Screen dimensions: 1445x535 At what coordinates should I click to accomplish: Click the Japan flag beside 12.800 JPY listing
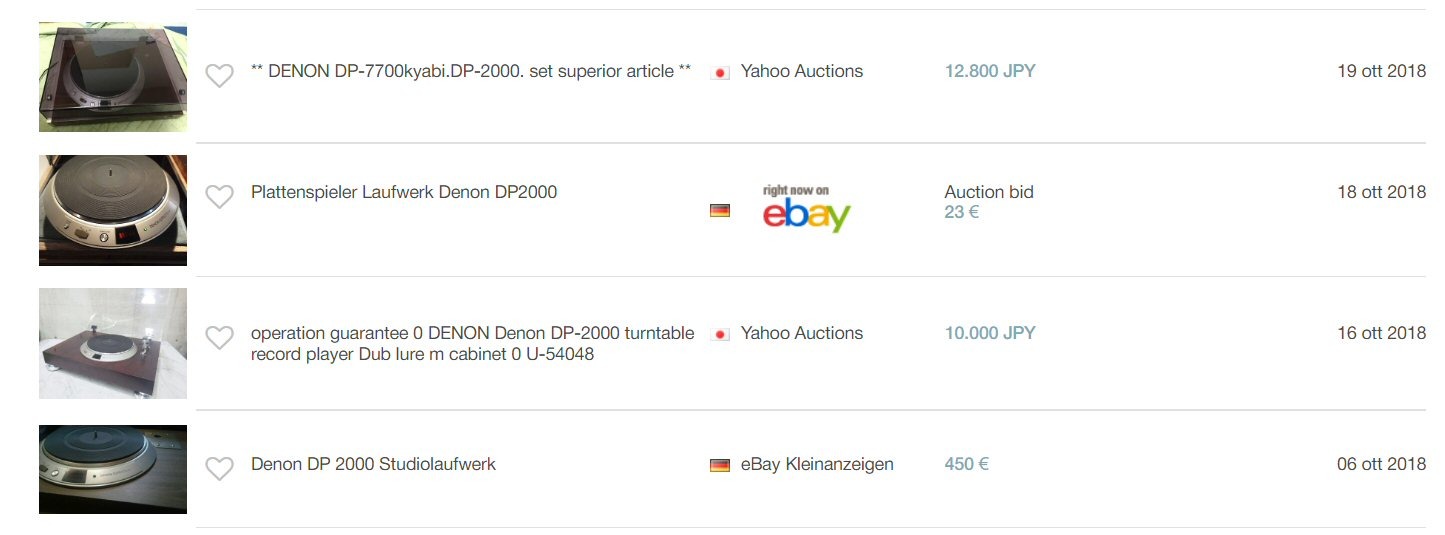pos(719,73)
